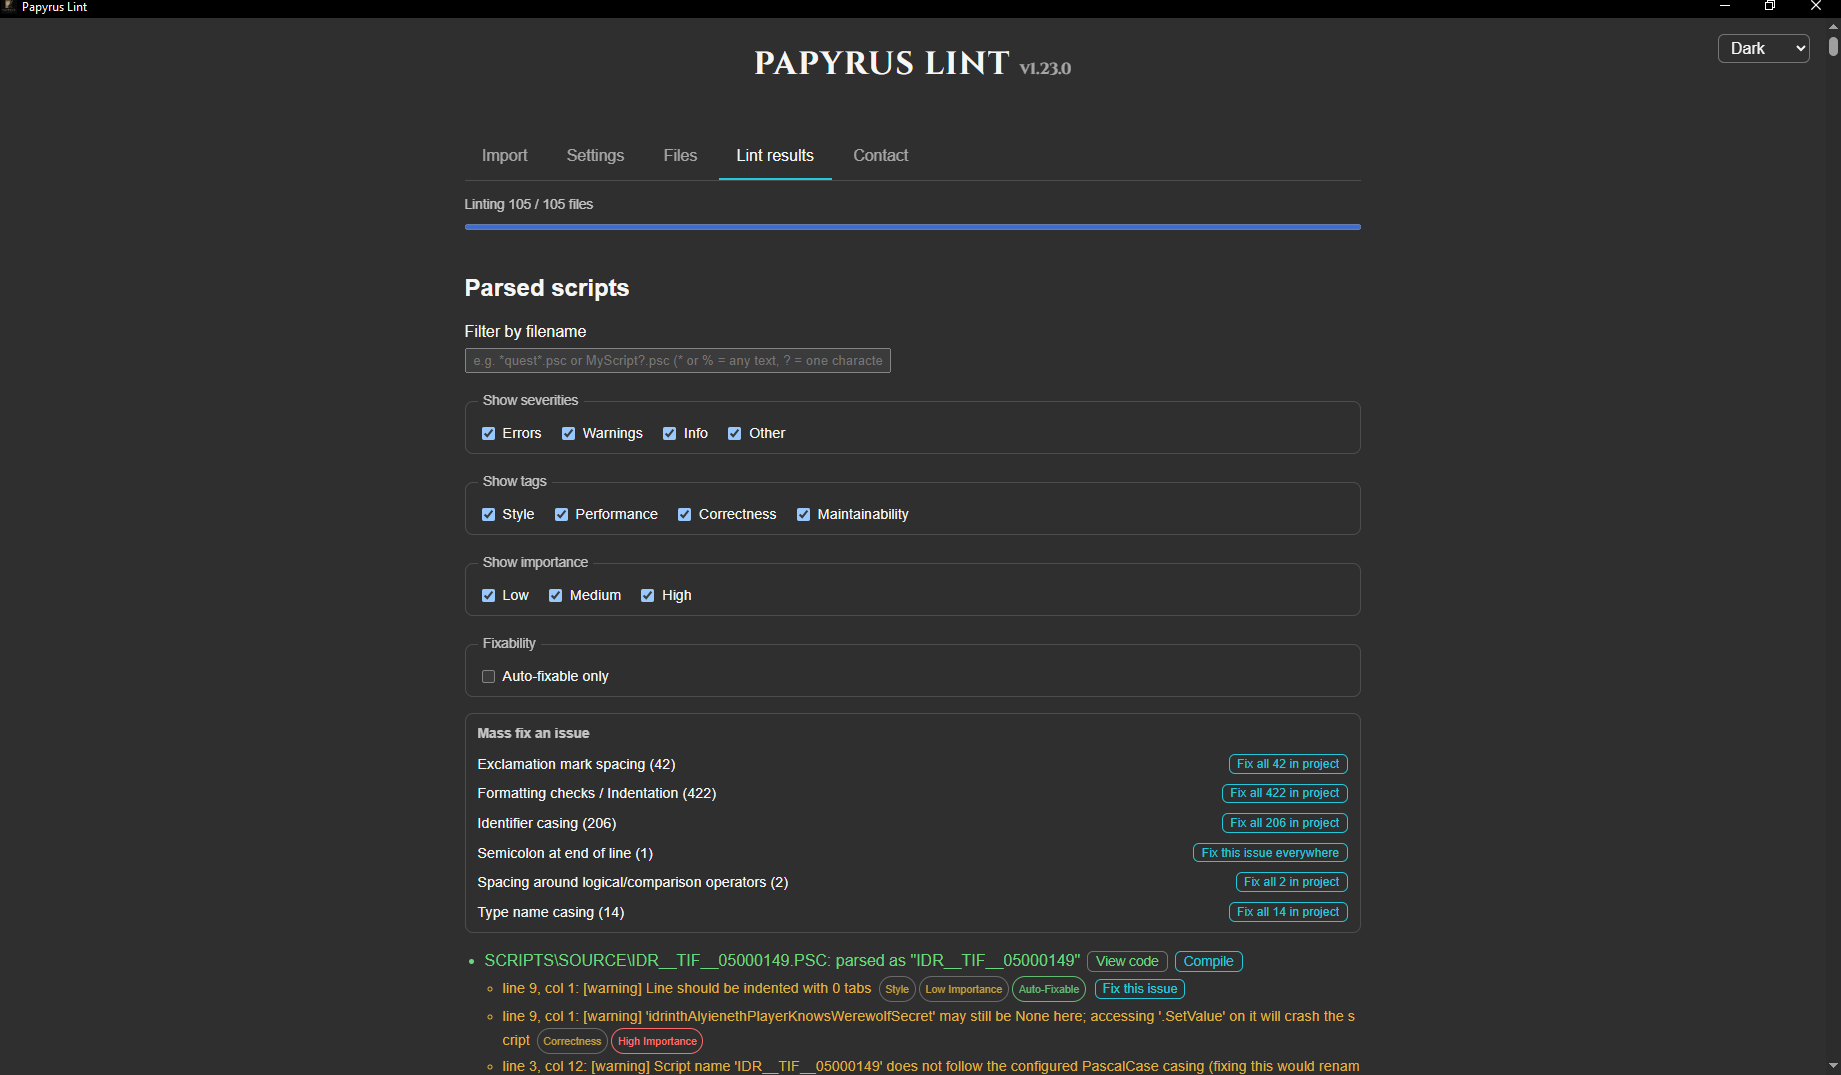
Task: Open the Files tab
Action: pos(680,155)
